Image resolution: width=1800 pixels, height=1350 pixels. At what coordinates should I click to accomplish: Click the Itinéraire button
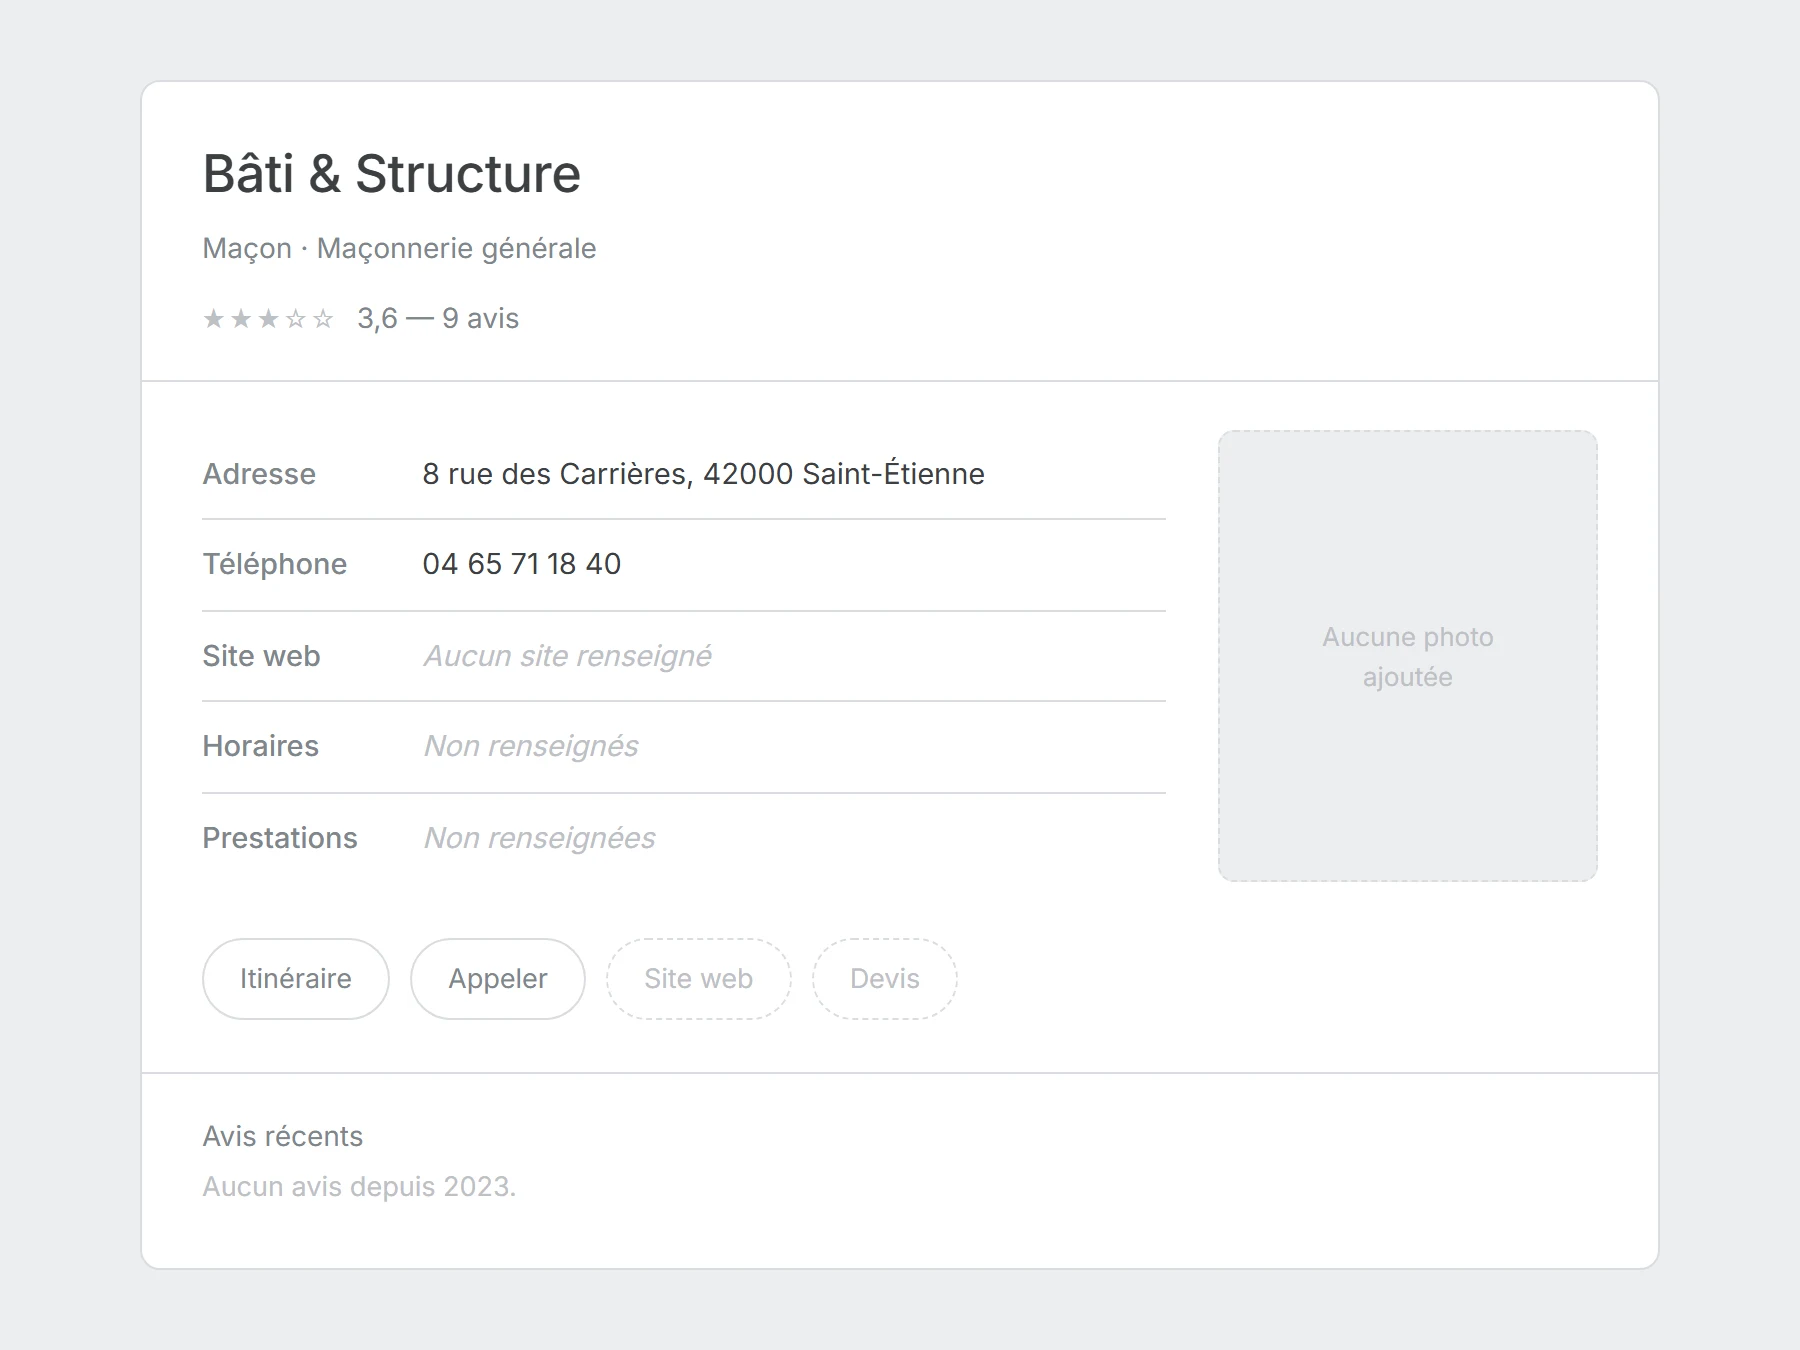[x=295, y=979]
